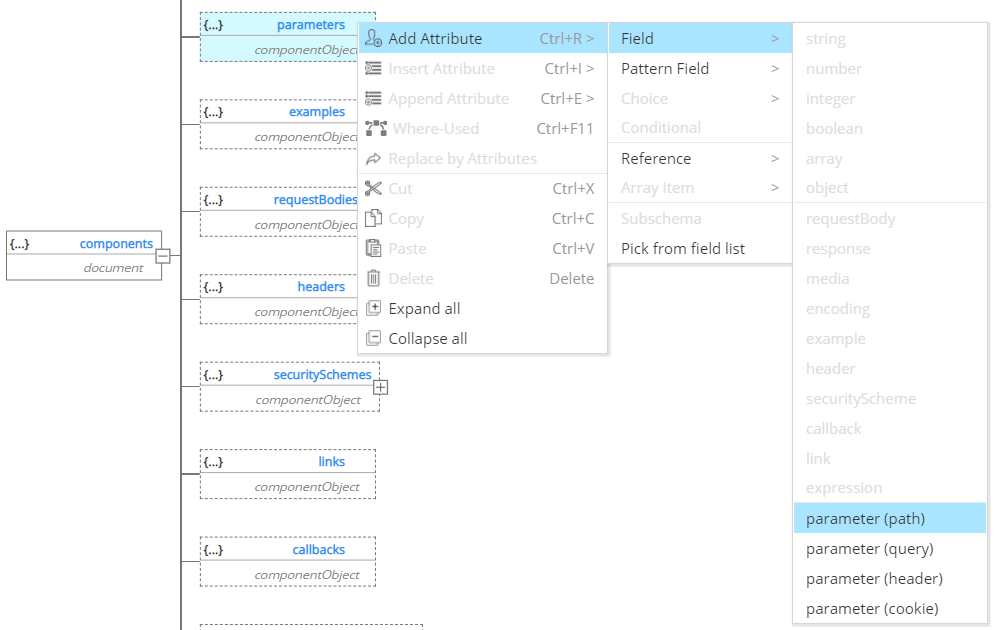Click the Copy icon
This screenshot has height=630, width=996.
pos(374,218)
